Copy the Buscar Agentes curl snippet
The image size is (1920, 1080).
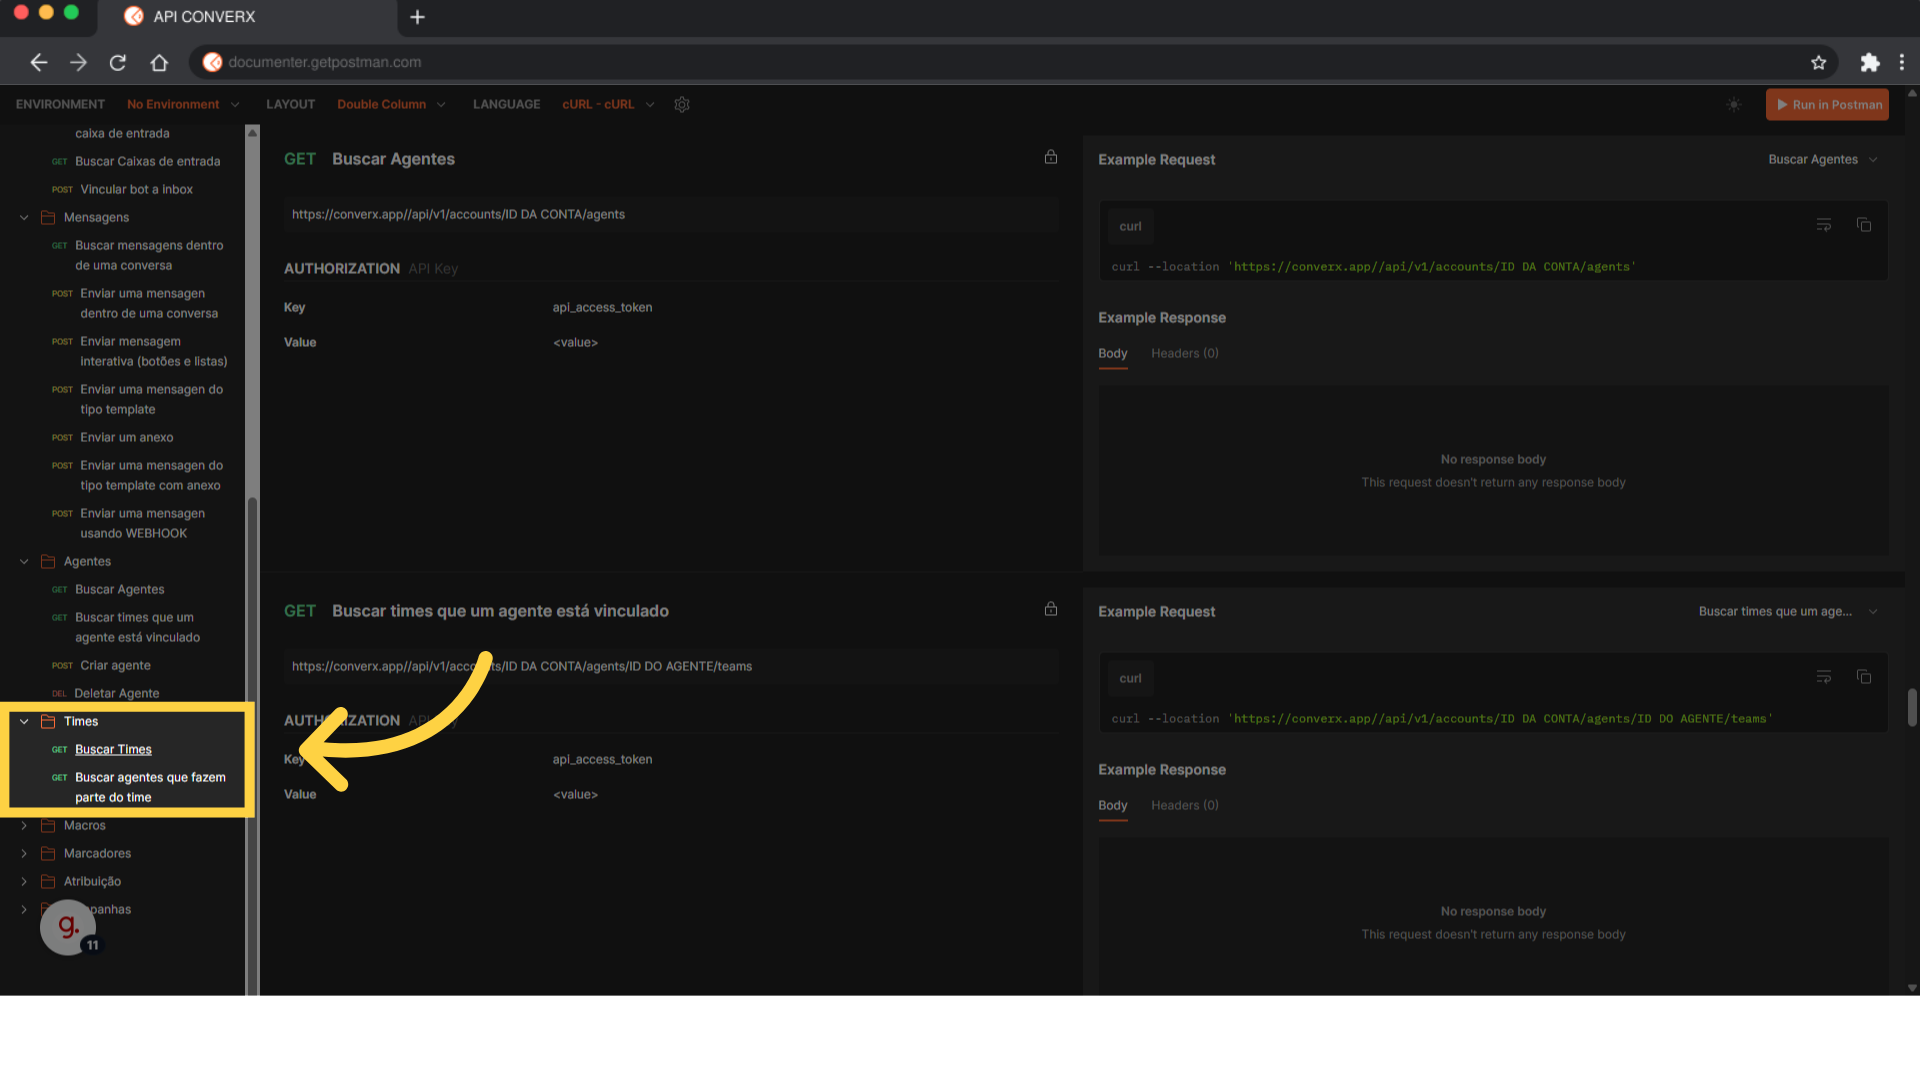click(1864, 225)
